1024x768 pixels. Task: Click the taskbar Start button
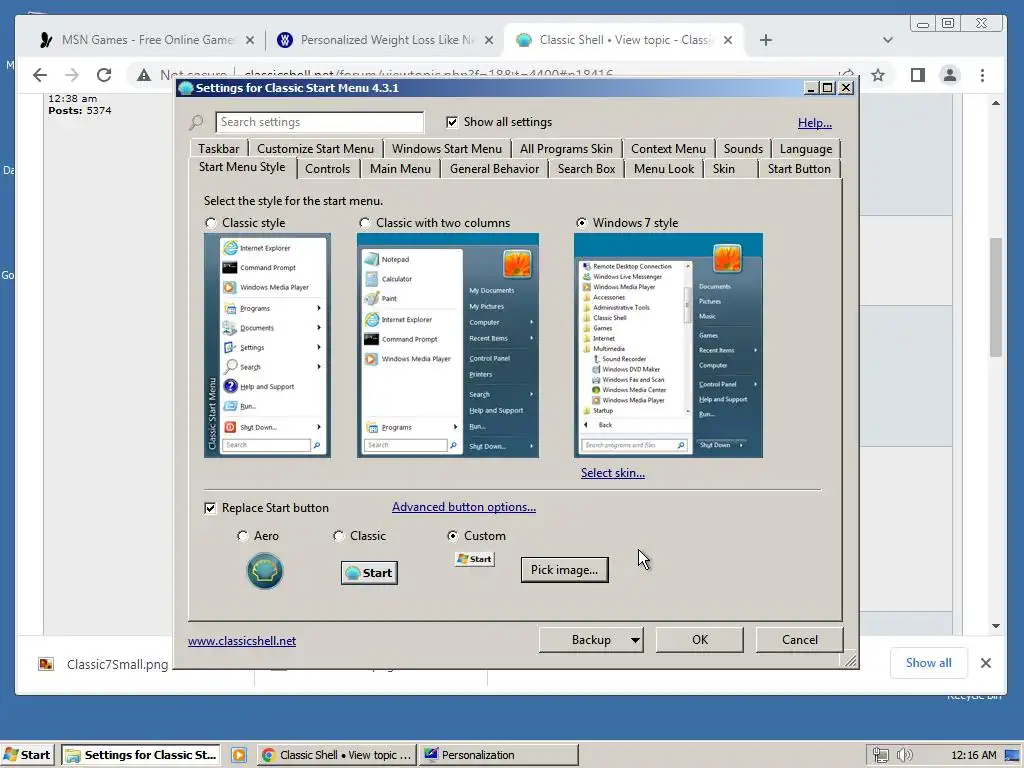coord(27,755)
